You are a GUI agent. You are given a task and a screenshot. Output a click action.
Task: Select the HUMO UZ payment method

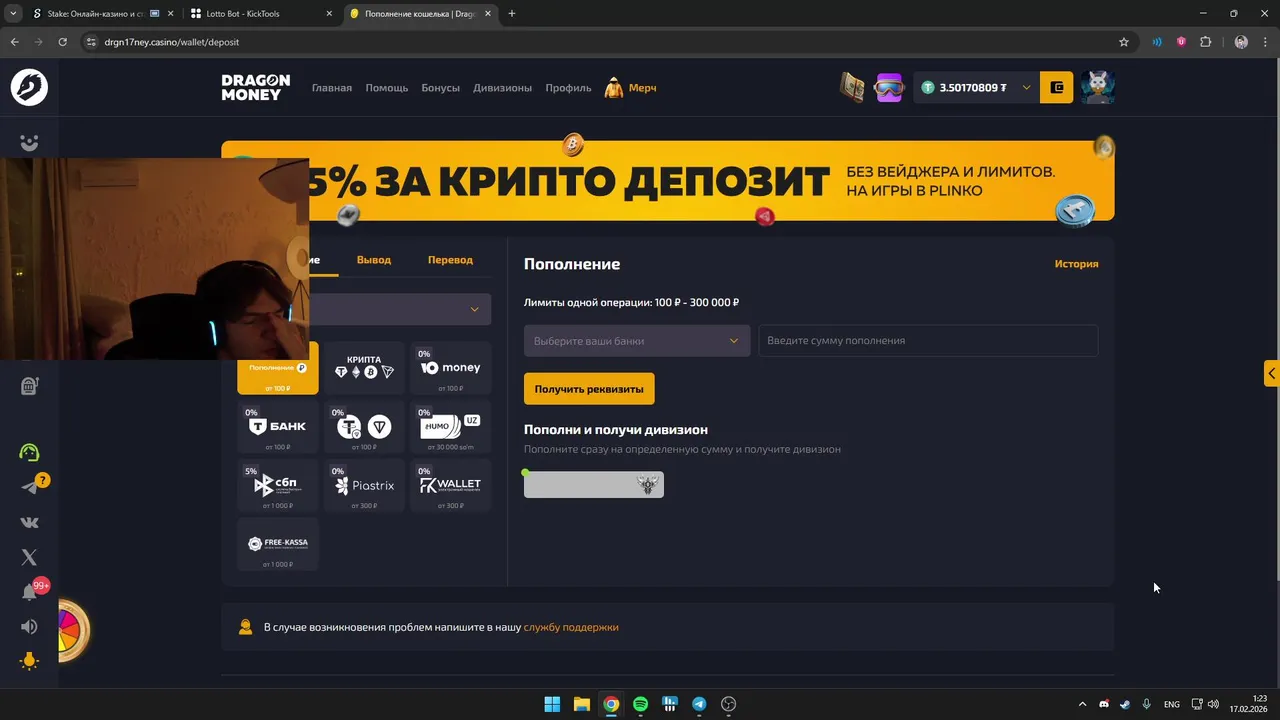click(450, 427)
